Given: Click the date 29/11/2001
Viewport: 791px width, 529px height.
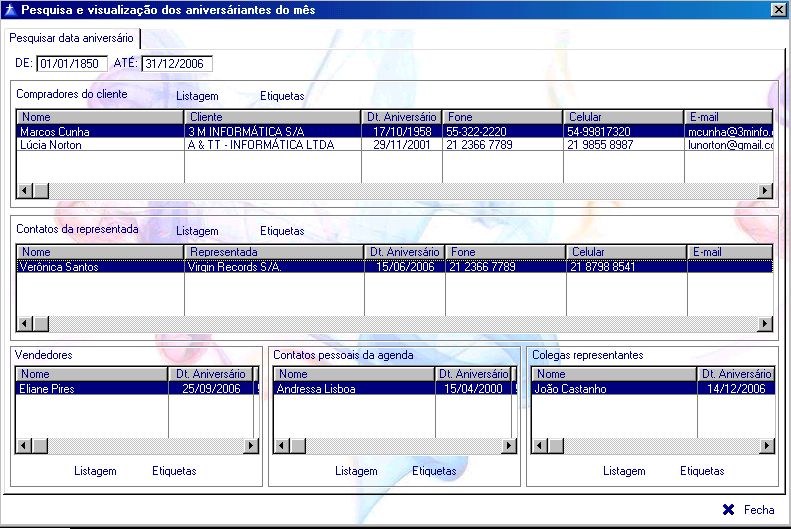Looking at the screenshot, I should [x=402, y=145].
